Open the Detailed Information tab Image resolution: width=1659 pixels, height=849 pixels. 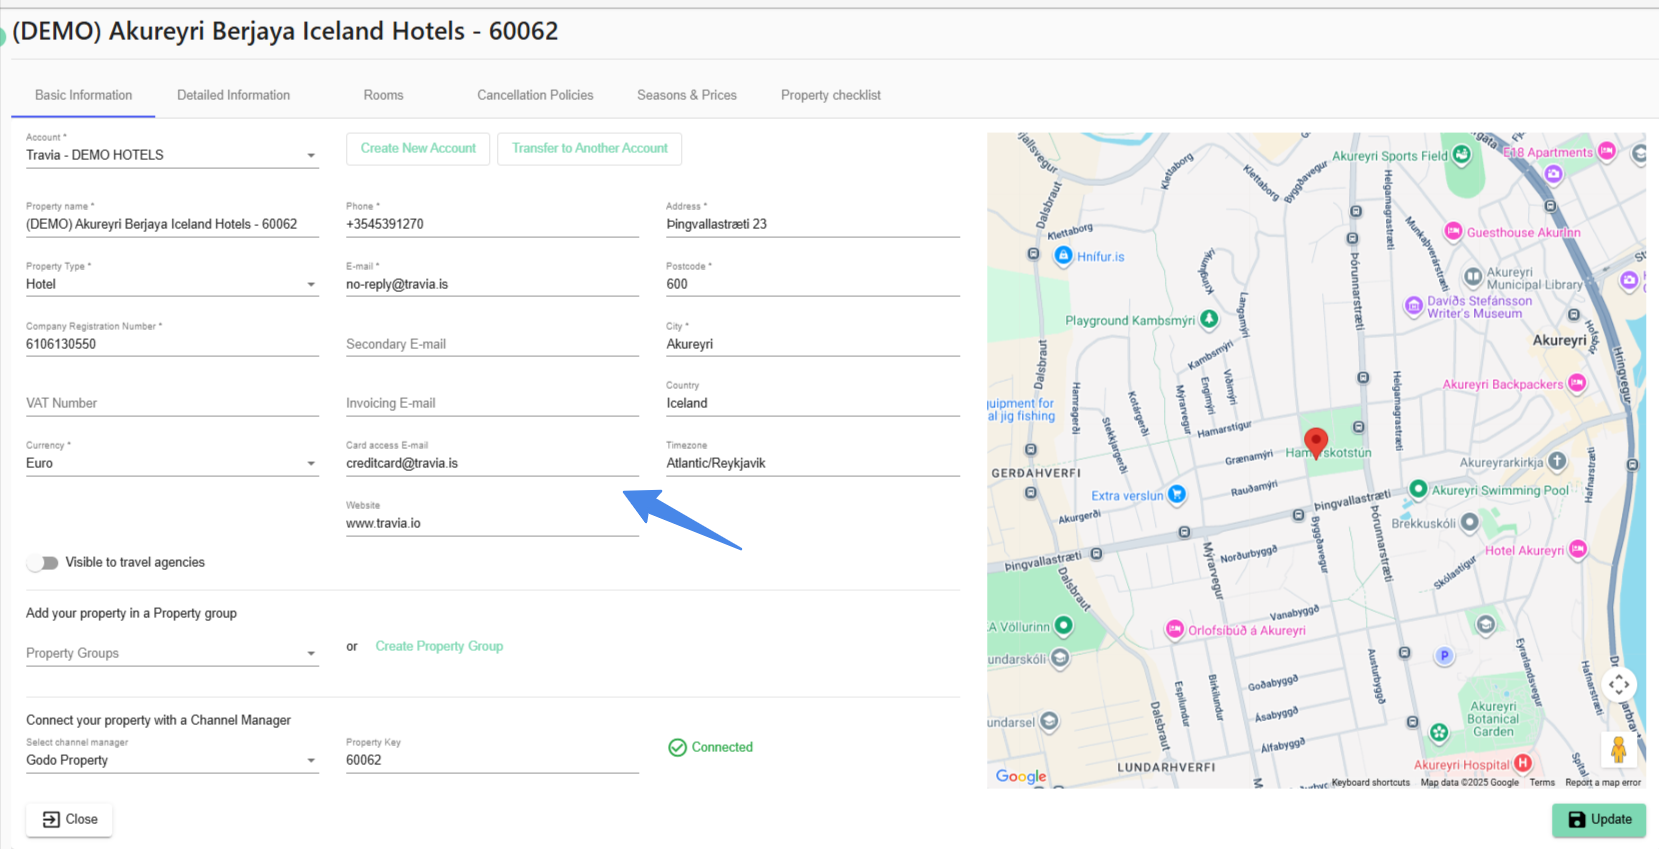pyautogui.click(x=233, y=95)
